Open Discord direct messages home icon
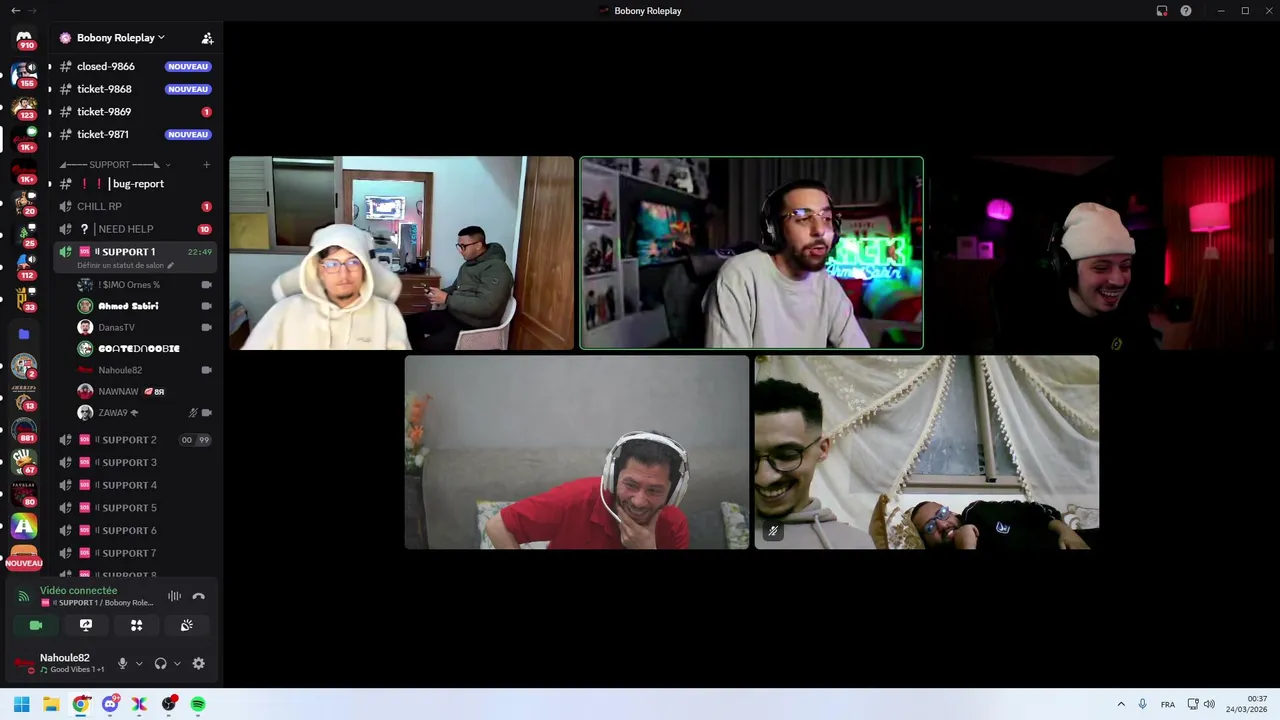This screenshot has height=720, width=1280. point(24,37)
